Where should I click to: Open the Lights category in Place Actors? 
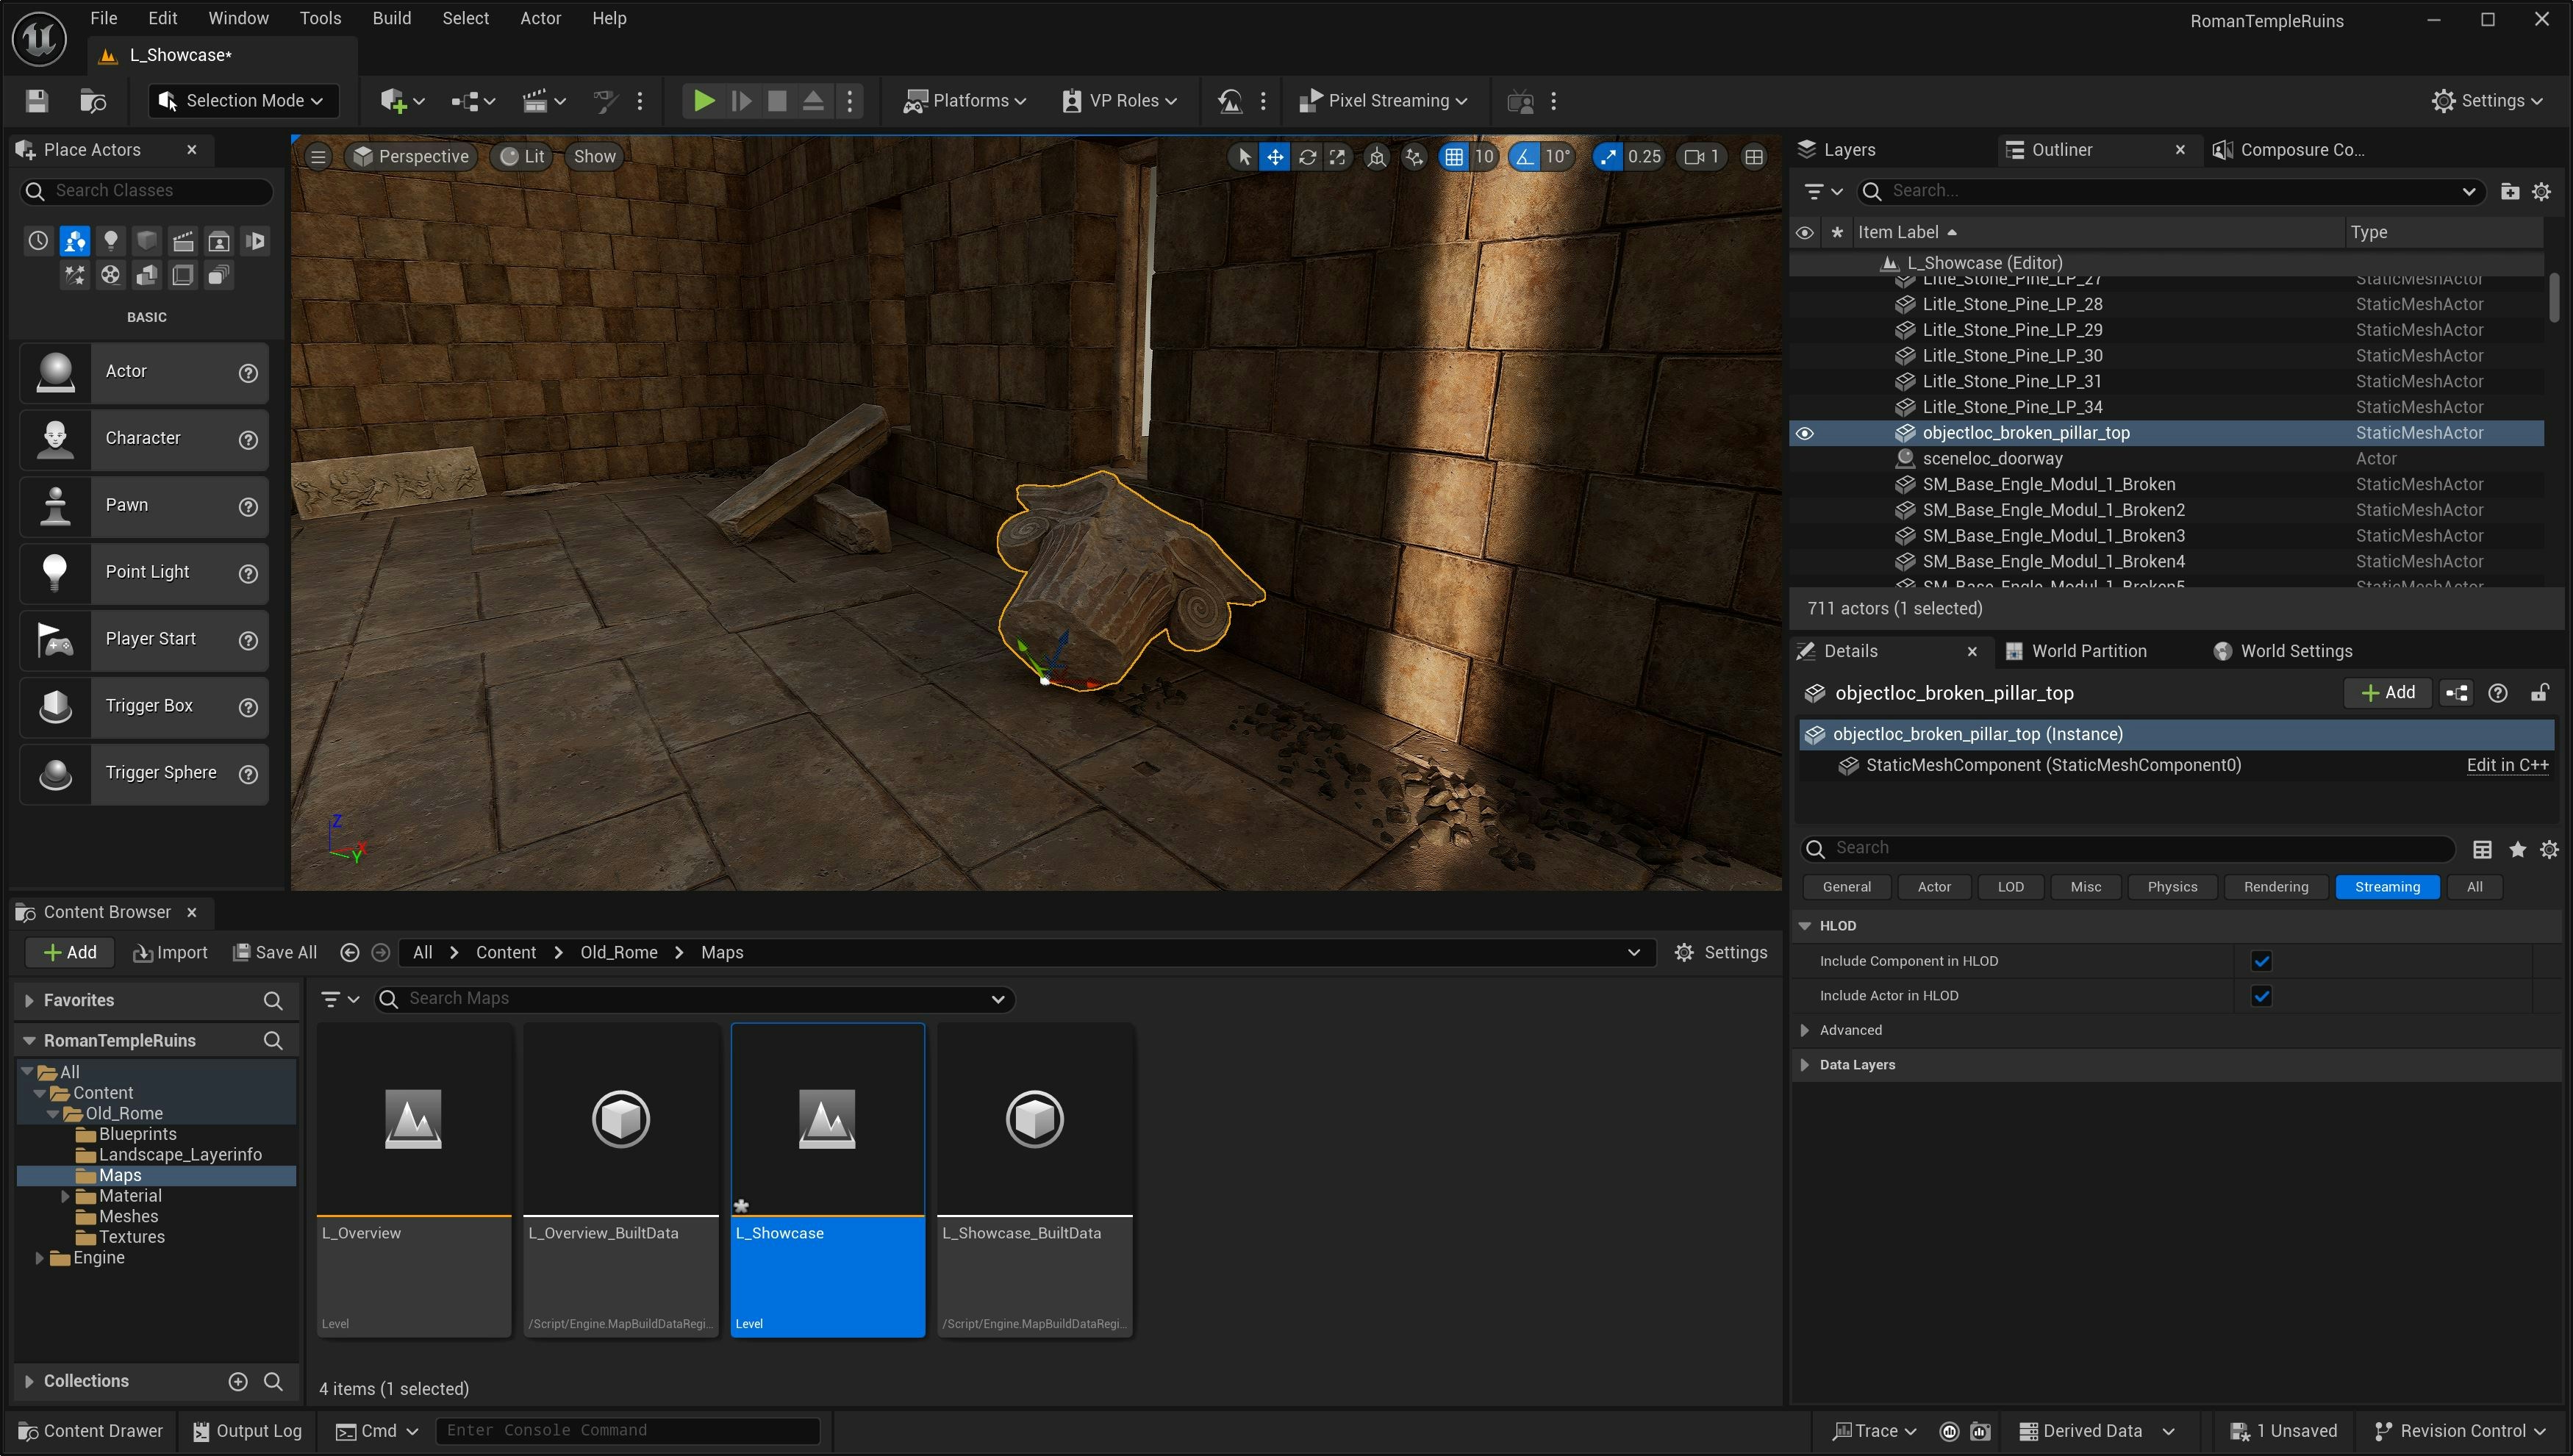coord(111,241)
